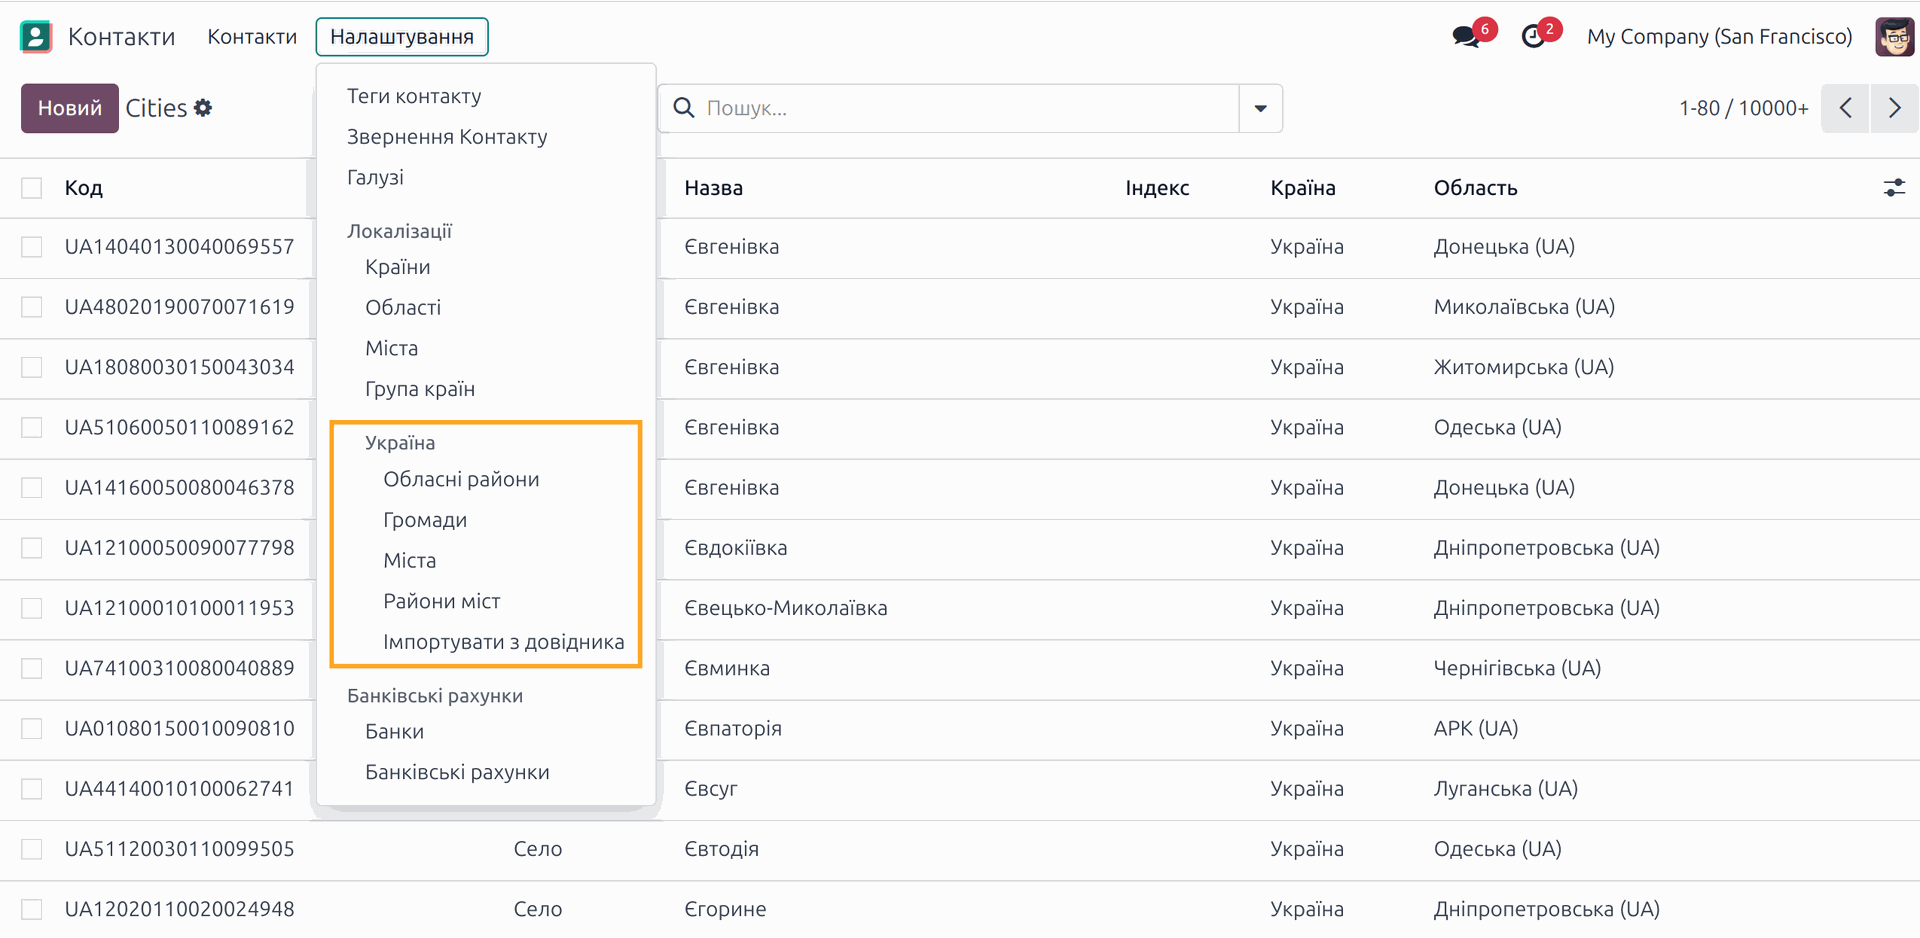
Task: Open the Євтодія row
Action: tap(960, 849)
